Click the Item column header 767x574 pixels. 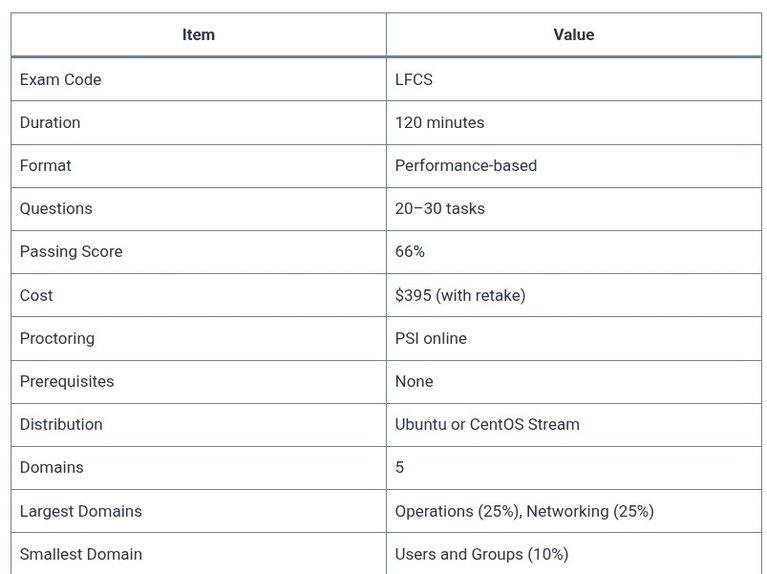tap(198, 35)
